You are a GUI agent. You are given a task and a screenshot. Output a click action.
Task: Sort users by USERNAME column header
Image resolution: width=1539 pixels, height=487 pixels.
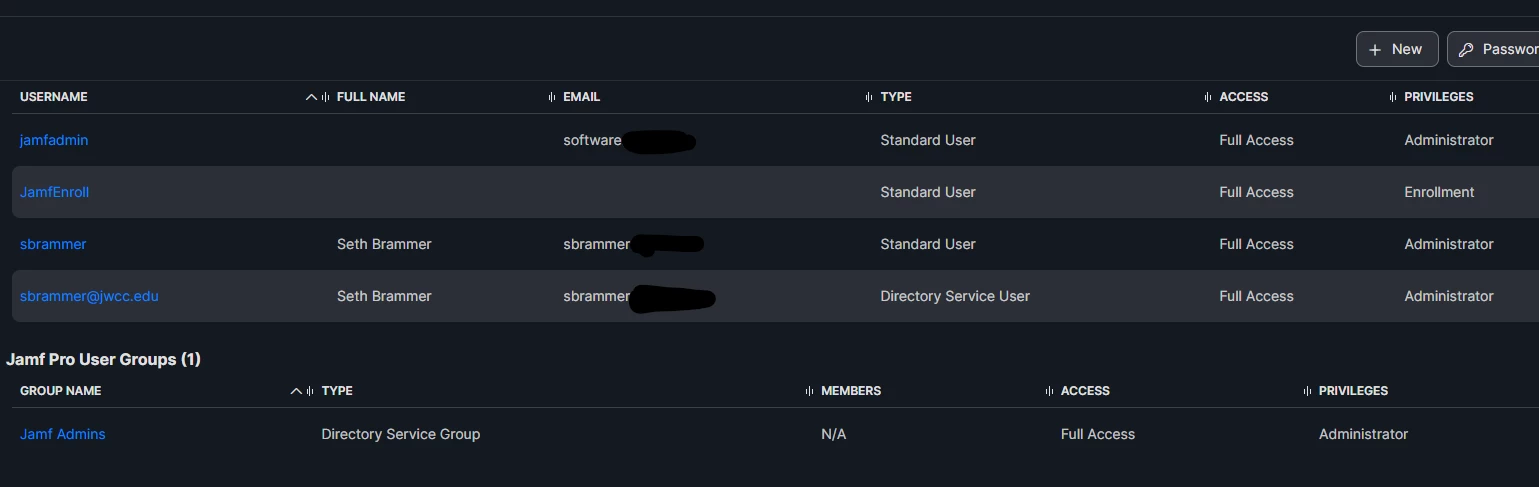click(54, 97)
